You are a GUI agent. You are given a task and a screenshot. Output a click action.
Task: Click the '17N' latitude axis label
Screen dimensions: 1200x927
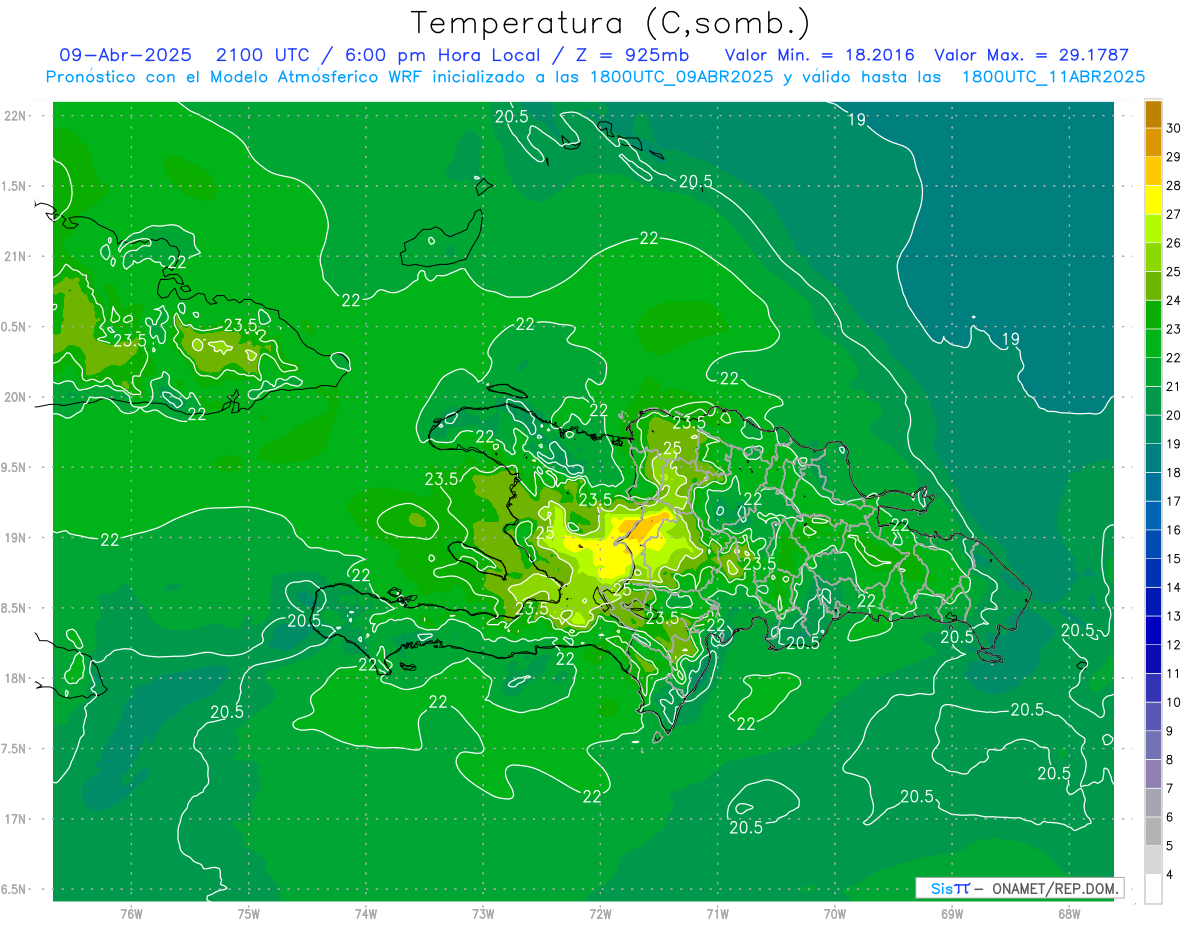tap(14, 819)
